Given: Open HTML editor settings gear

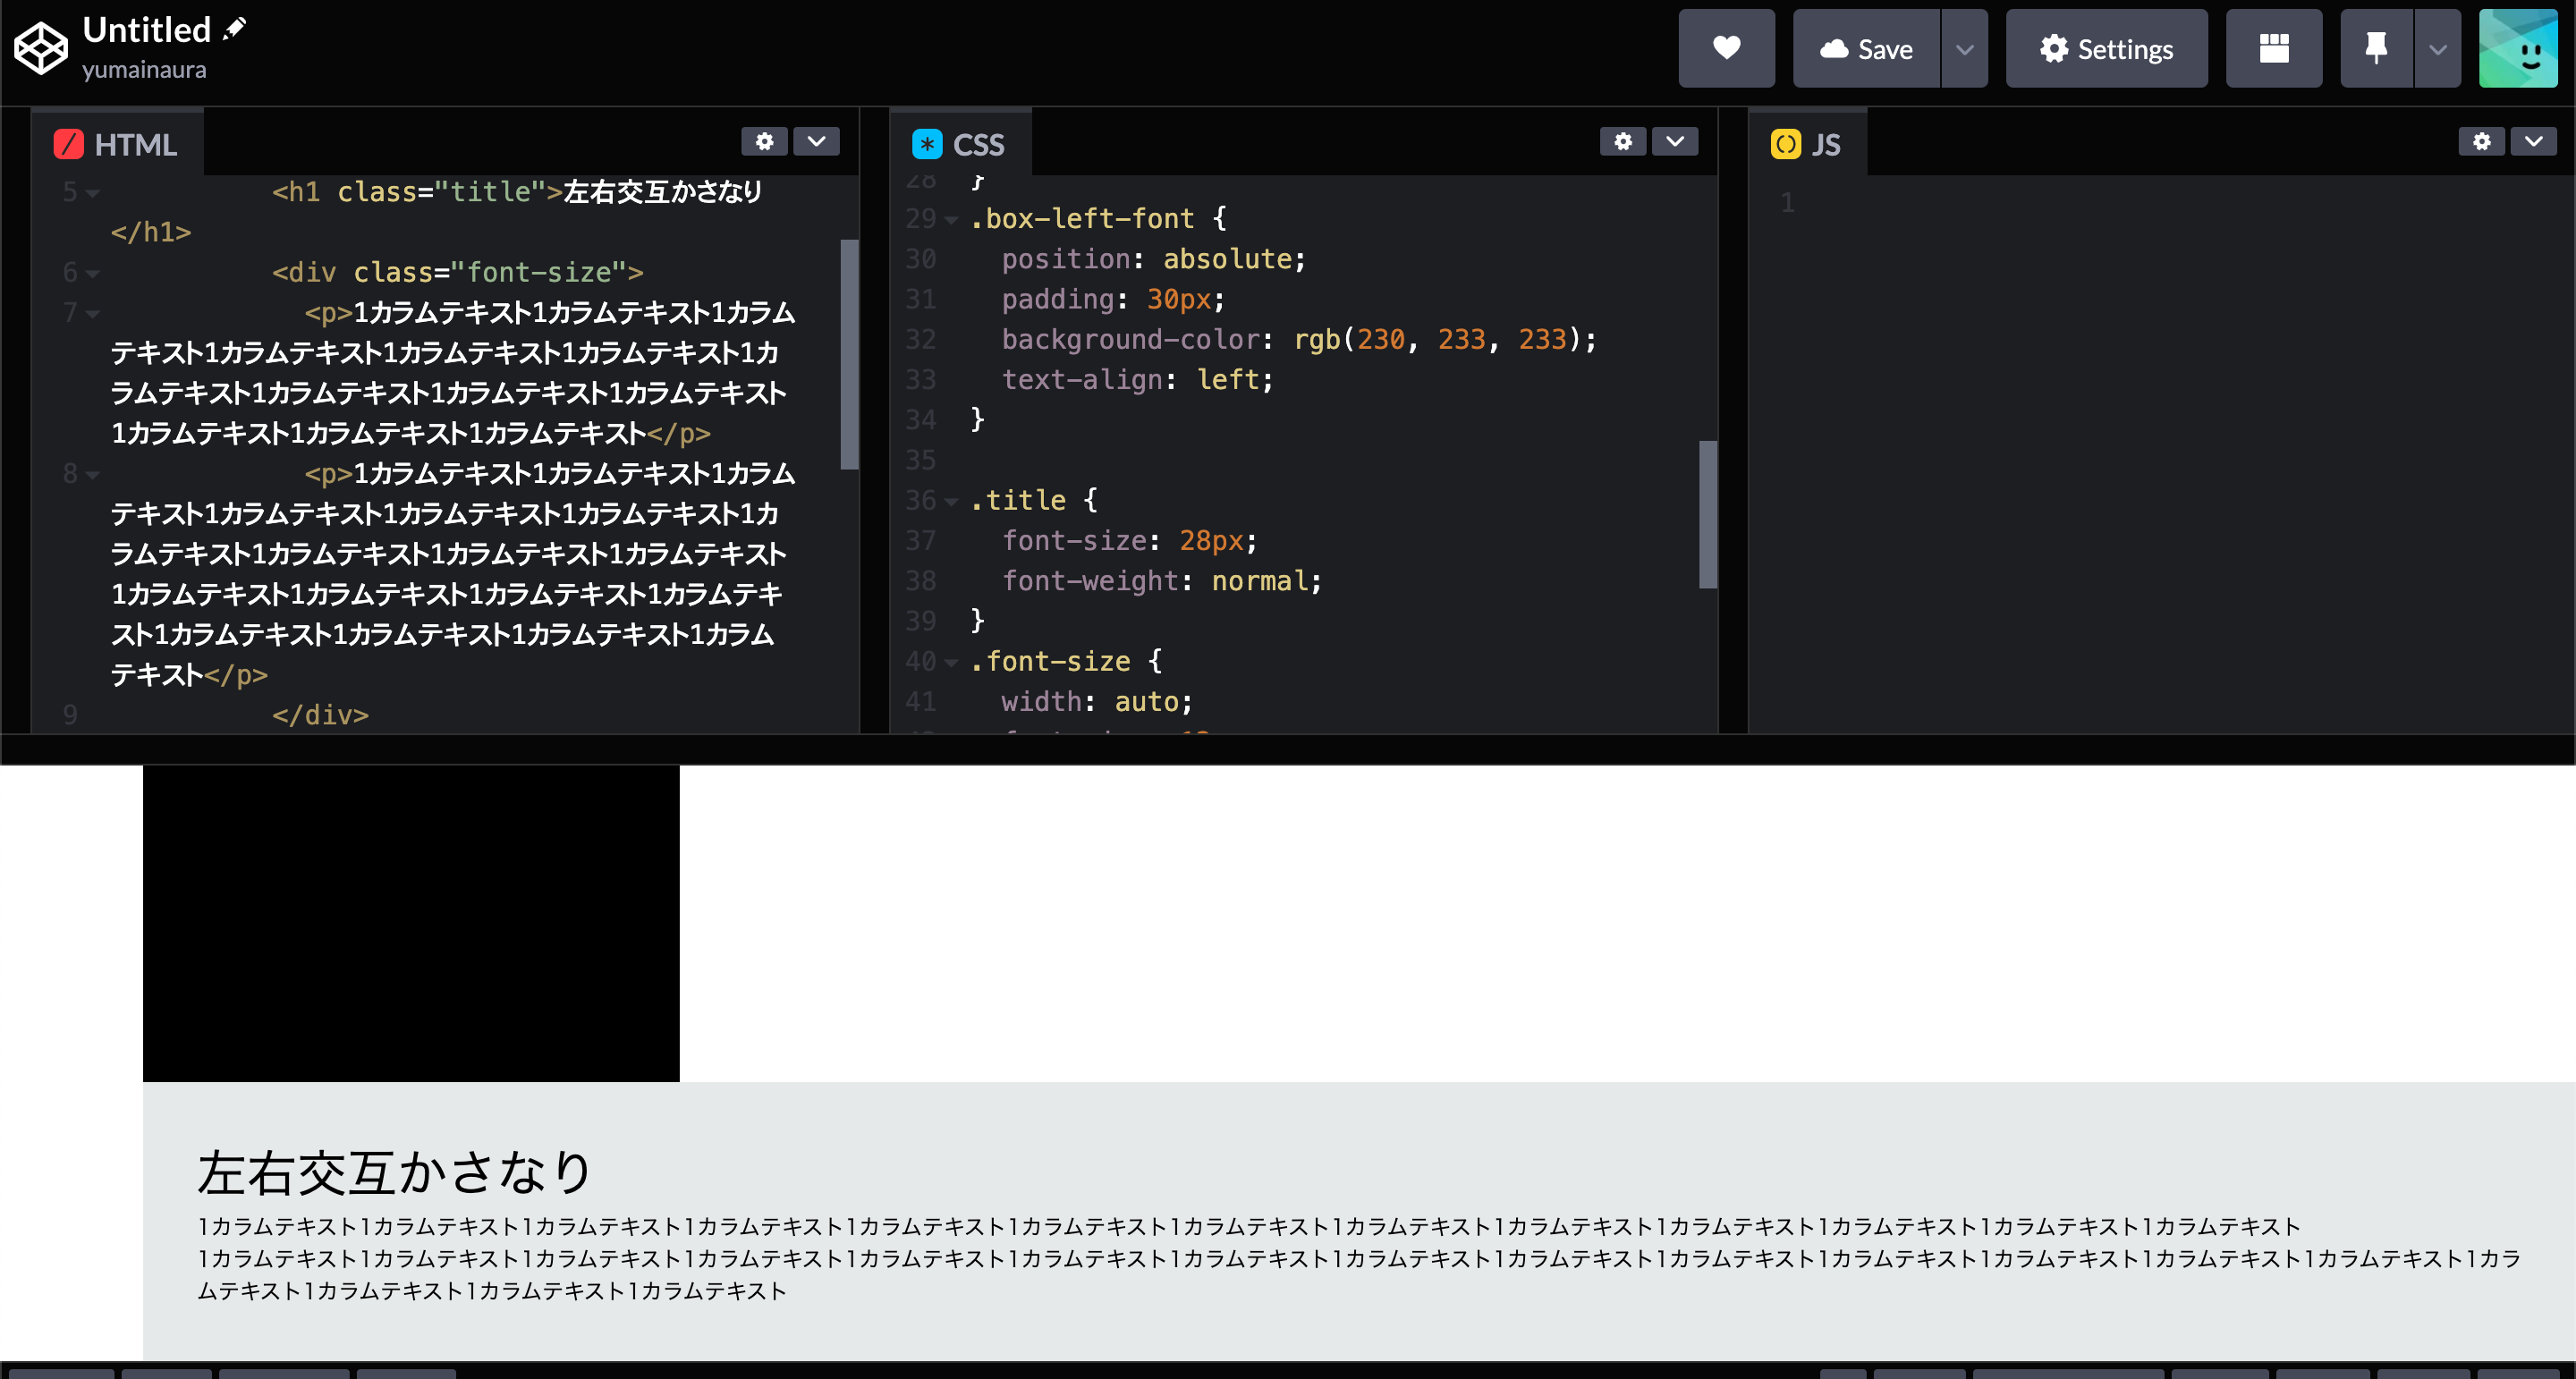Looking at the screenshot, I should click(764, 142).
